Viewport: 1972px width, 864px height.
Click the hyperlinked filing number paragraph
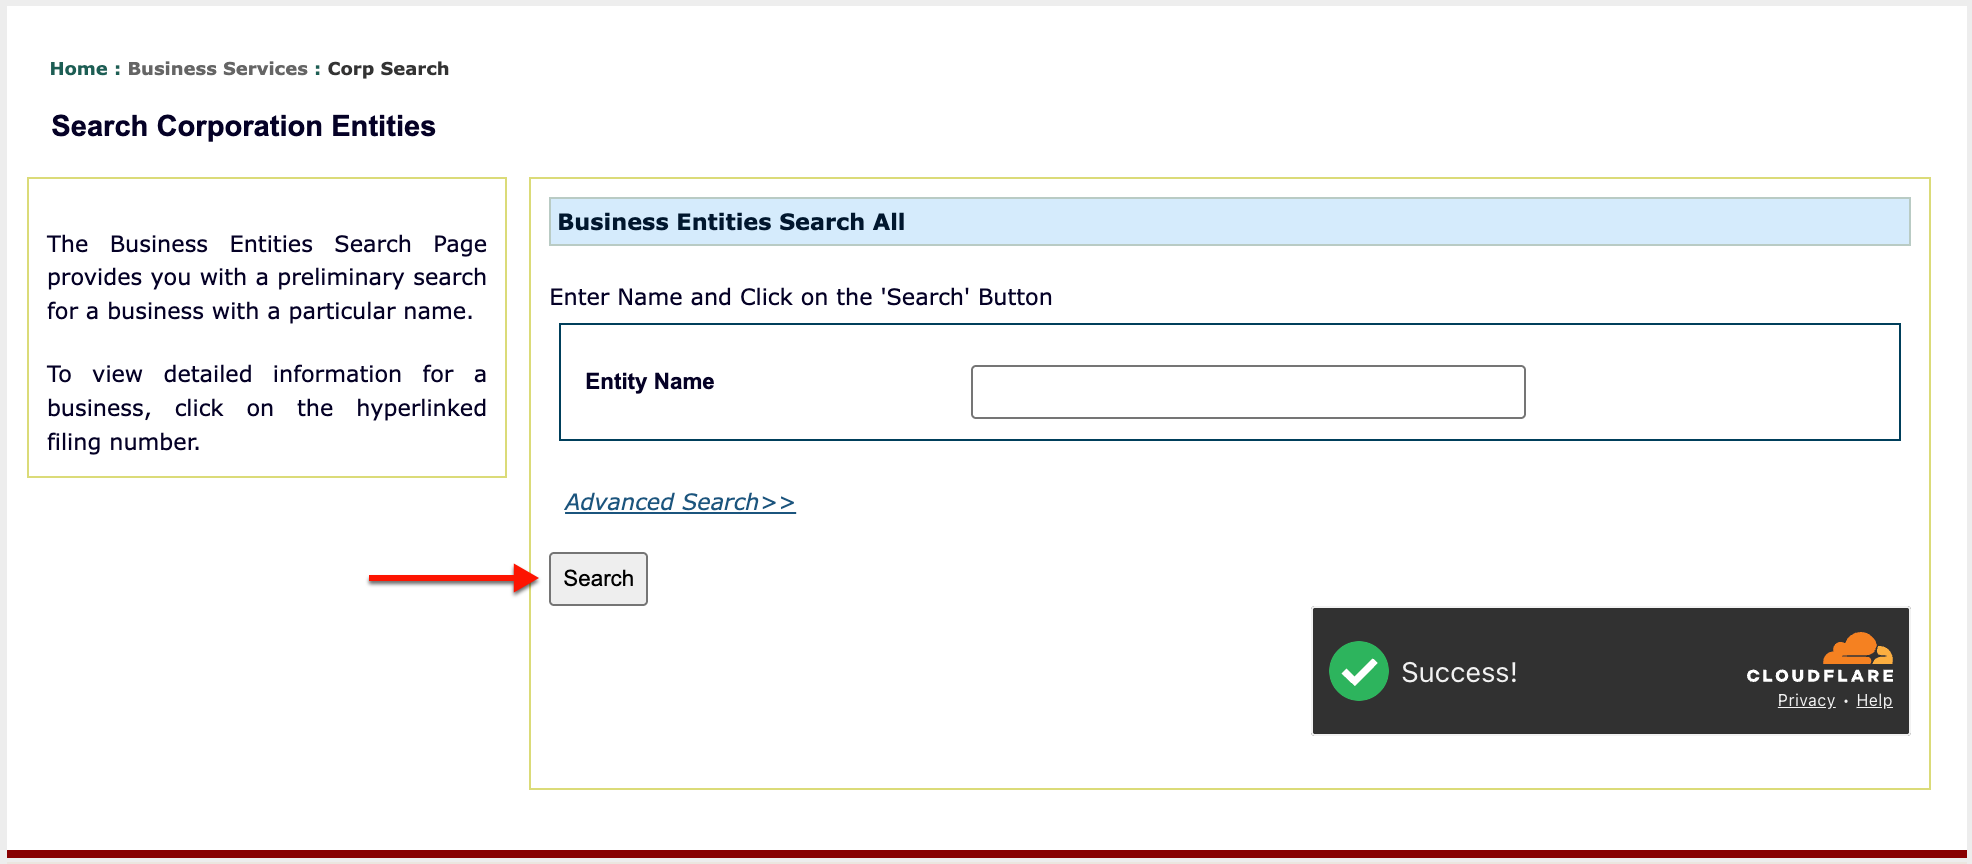pyautogui.click(x=267, y=408)
